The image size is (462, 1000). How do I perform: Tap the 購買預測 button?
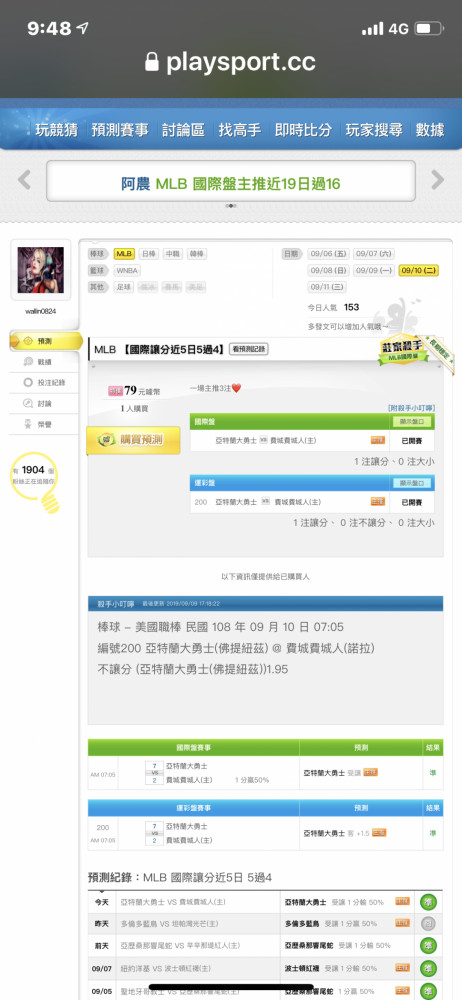point(133,440)
